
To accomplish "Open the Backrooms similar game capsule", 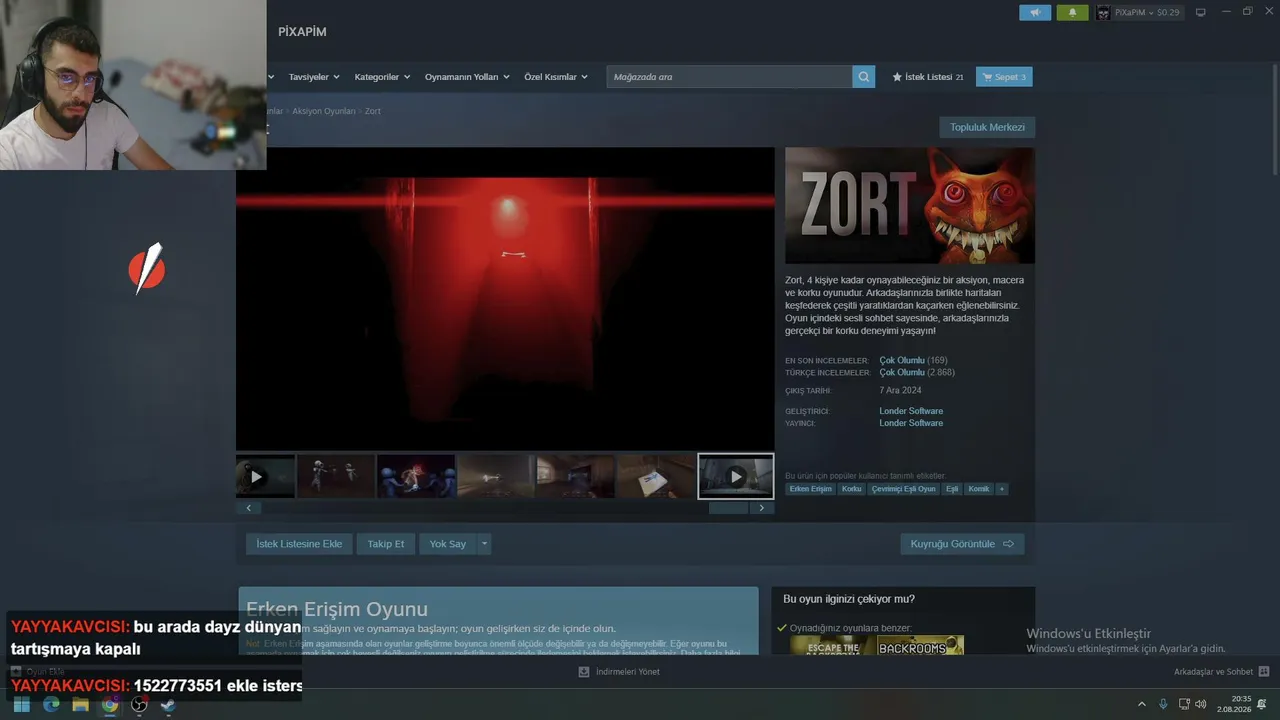I will tap(920, 646).
